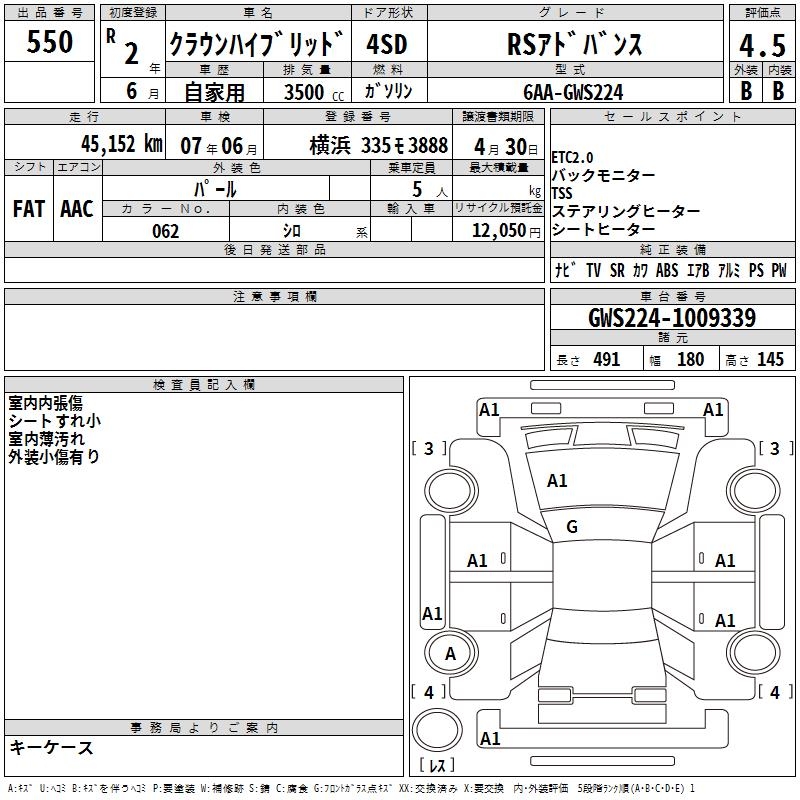Click the door type 4SD

(x=387, y=44)
